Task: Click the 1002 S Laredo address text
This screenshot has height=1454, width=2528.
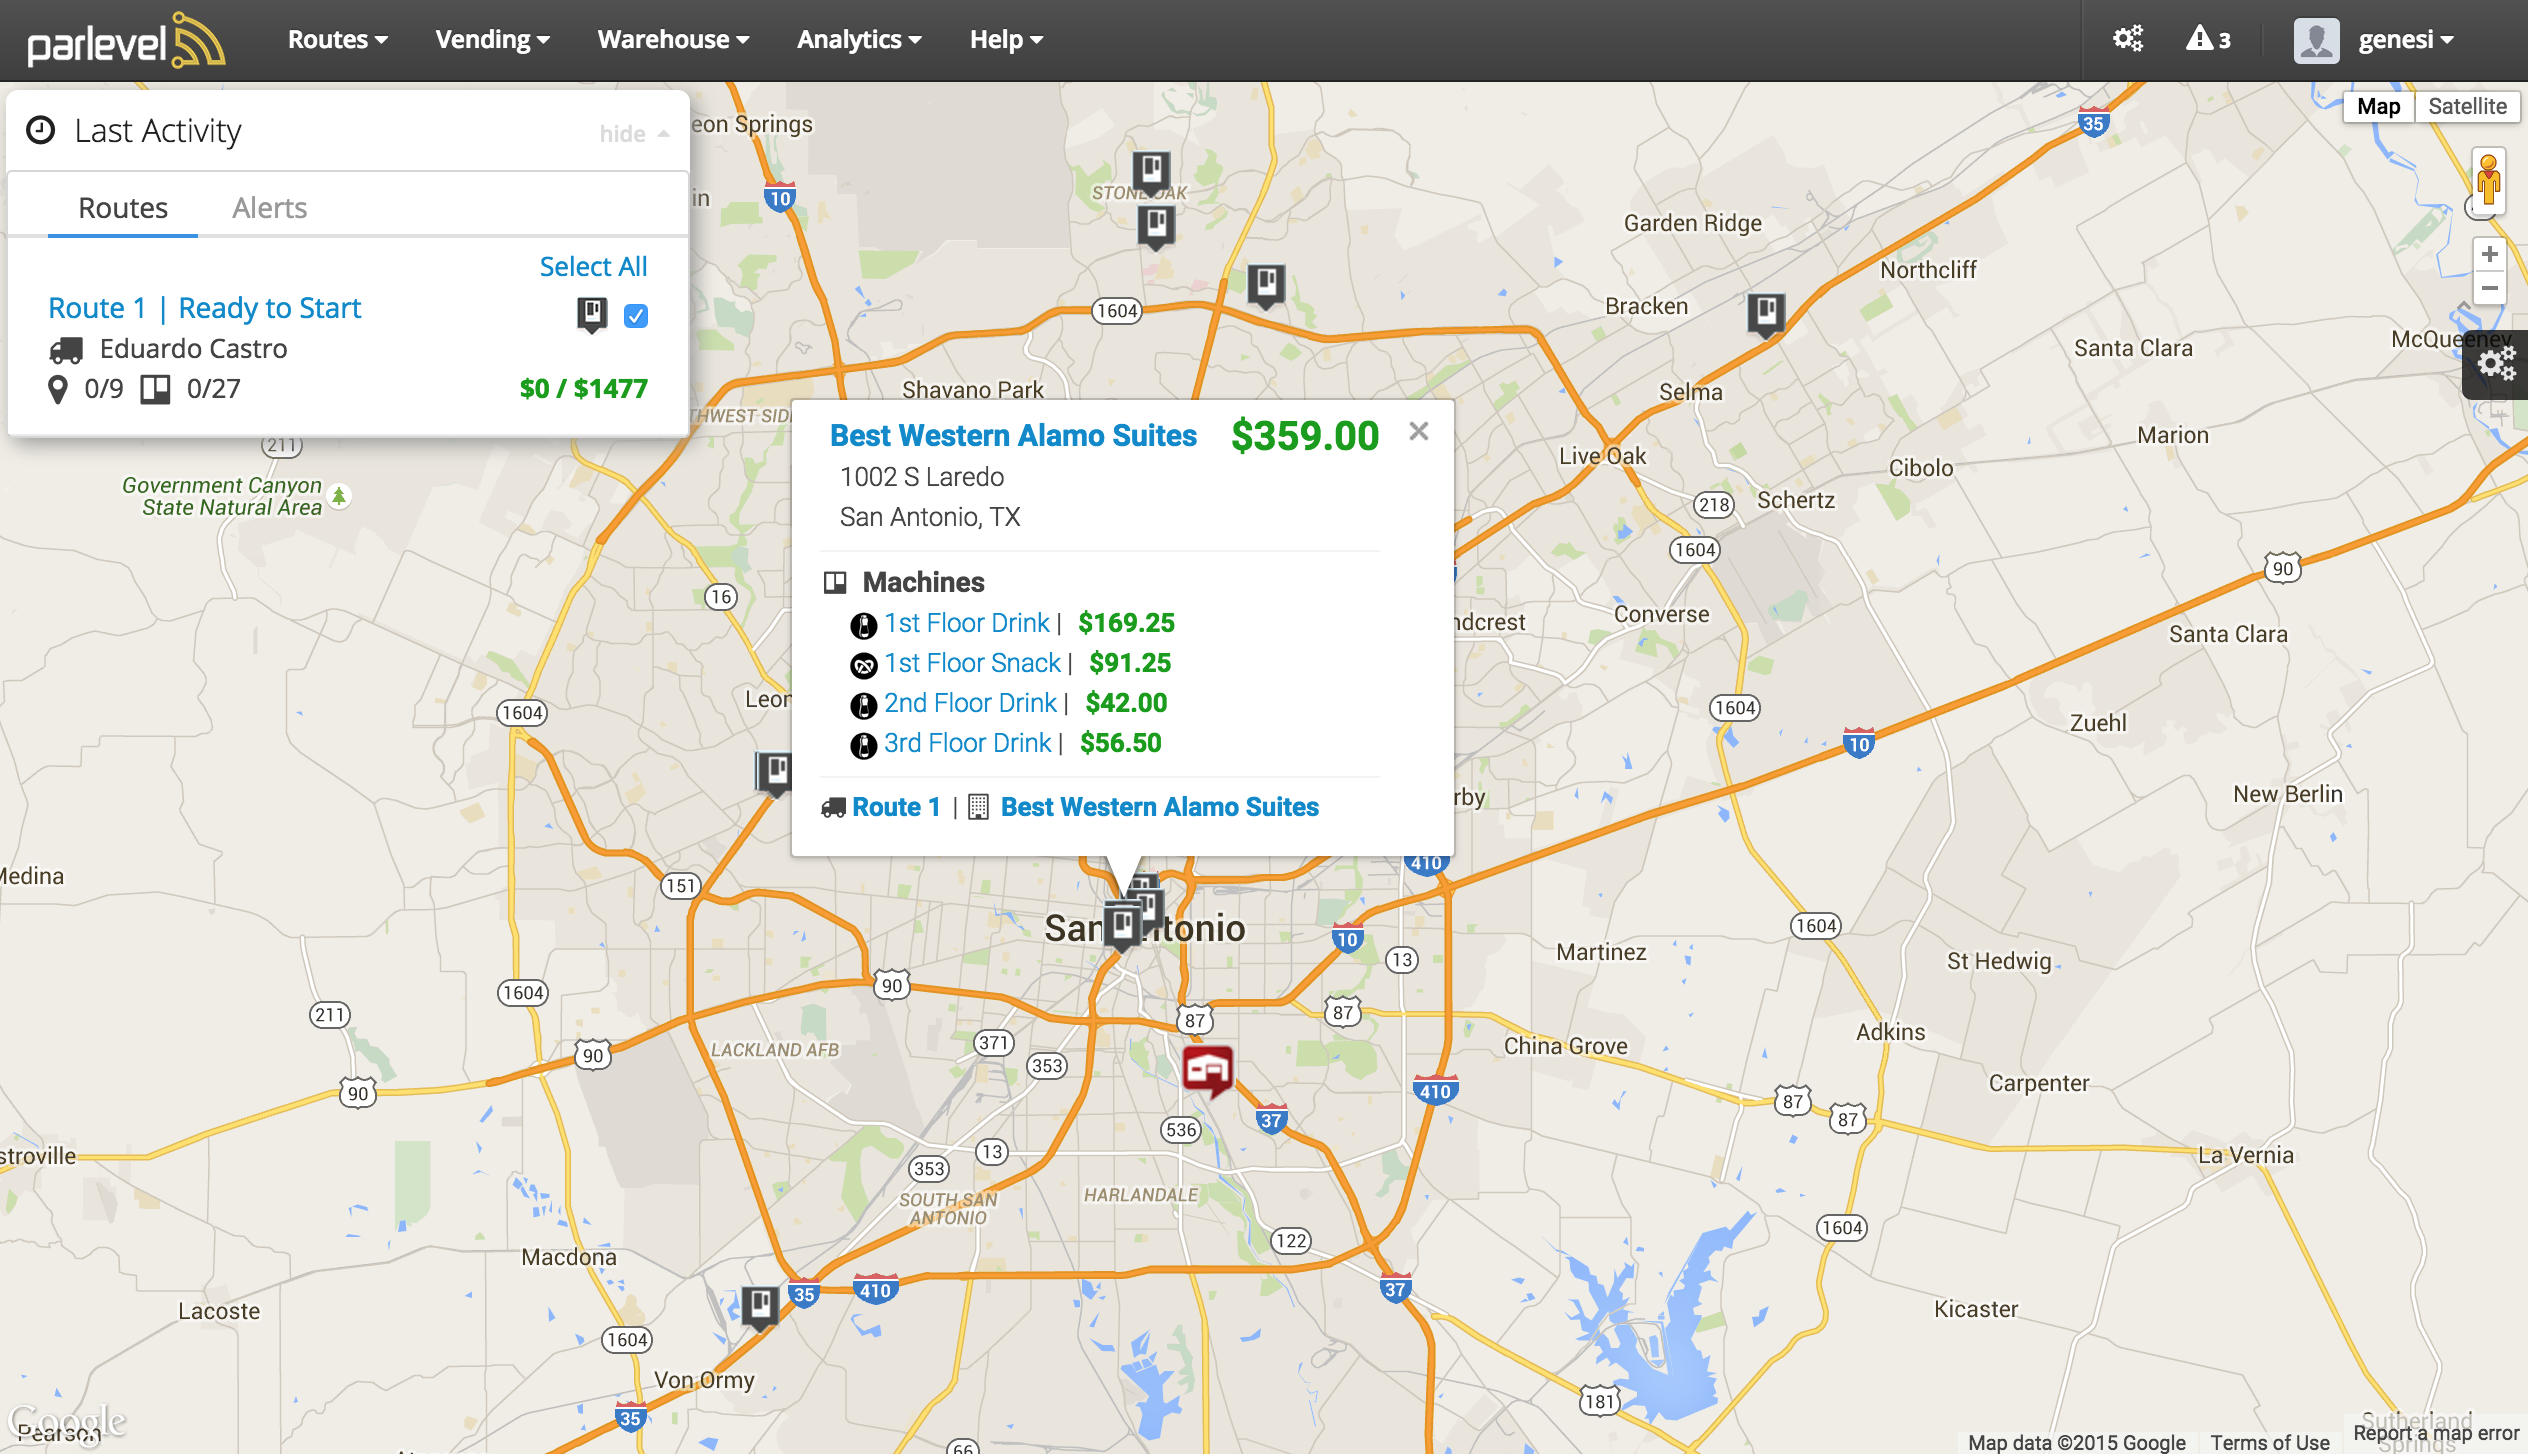Action: coord(921,477)
